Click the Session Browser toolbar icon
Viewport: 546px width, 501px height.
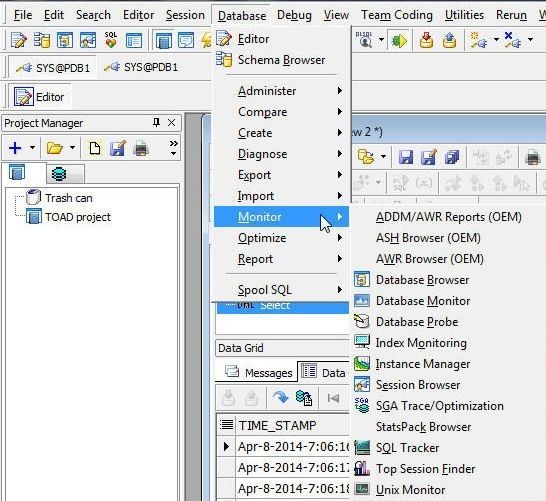click(x=88, y=40)
